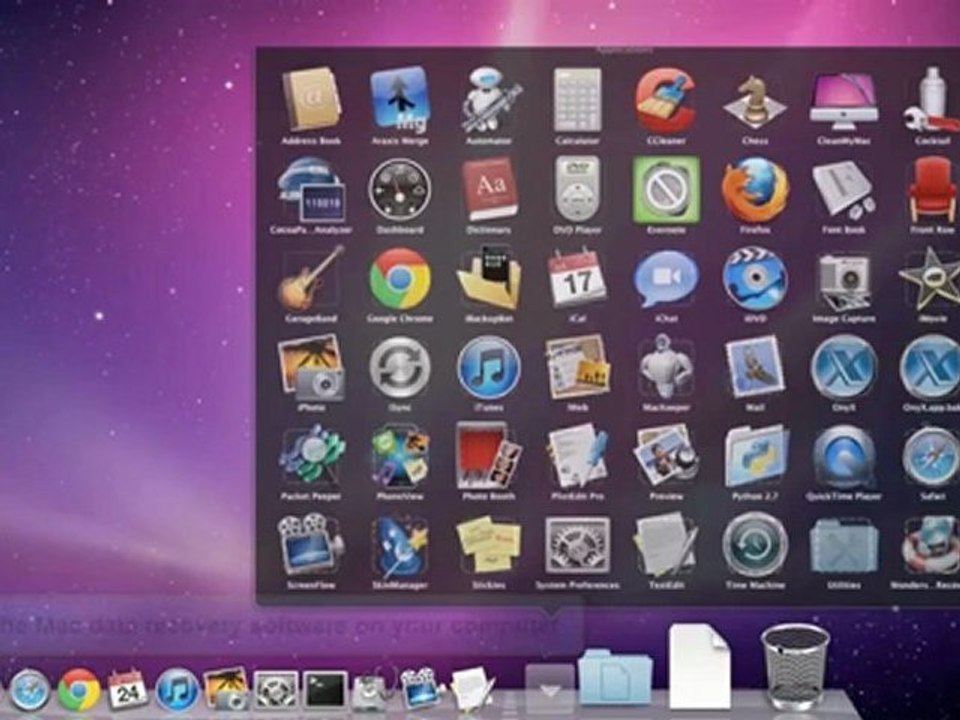Click ScreenFlow in the Dock
The height and width of the screenshot is (720, 960).
point(422,688)
